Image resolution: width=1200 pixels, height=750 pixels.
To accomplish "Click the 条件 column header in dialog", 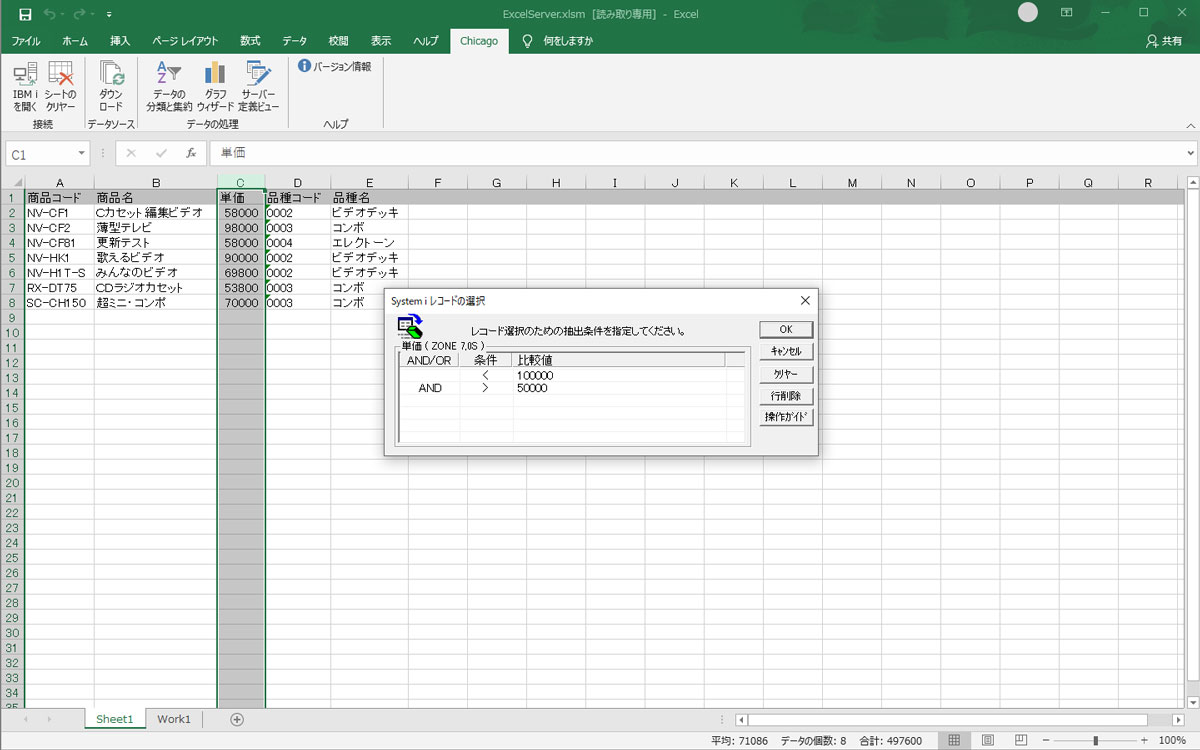I will click(x=486, y=360).
